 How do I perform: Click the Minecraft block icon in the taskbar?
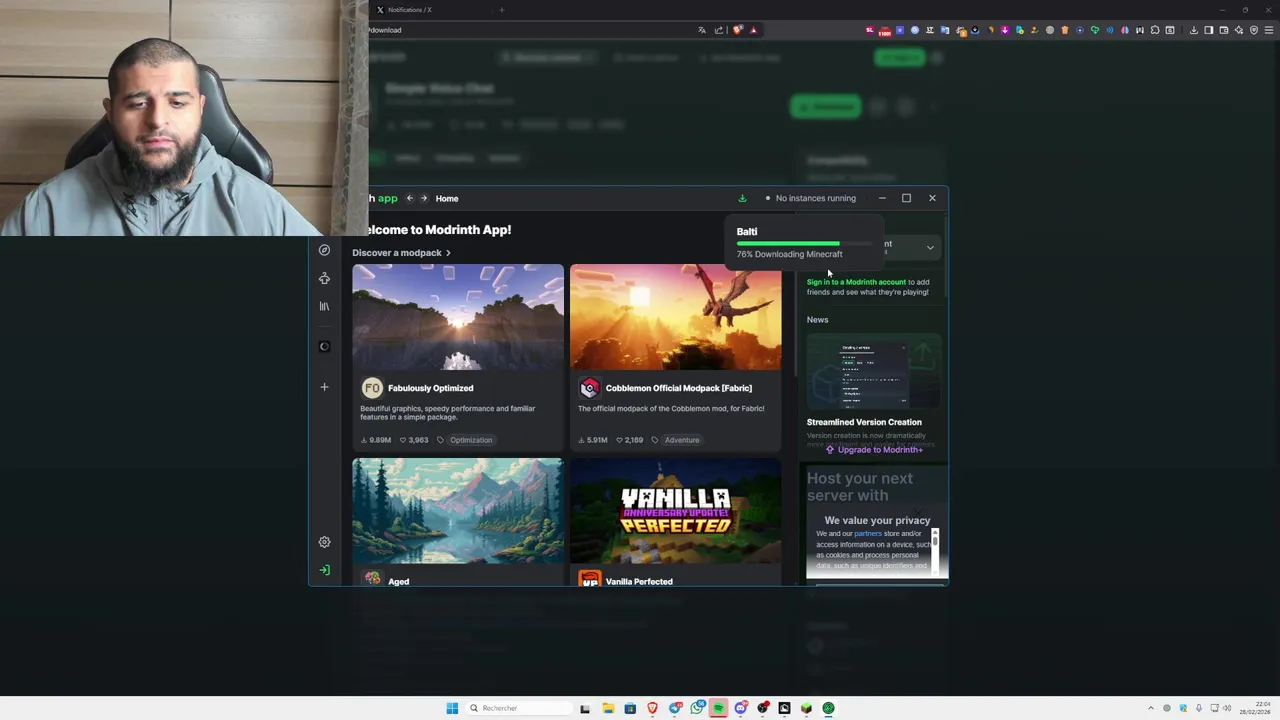click(806, 708)
